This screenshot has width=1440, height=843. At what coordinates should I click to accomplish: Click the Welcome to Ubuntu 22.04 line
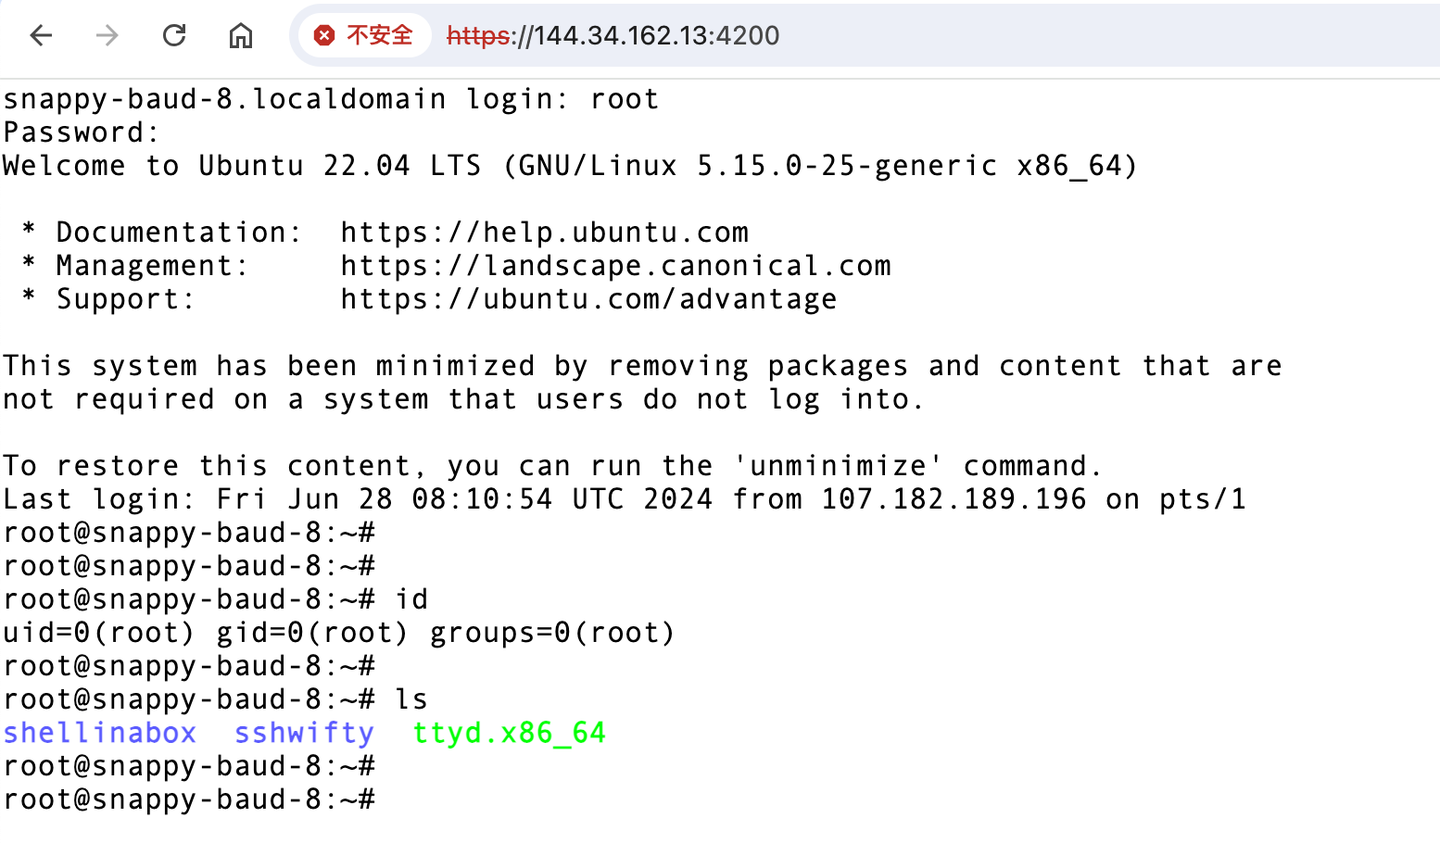(569, 166)
